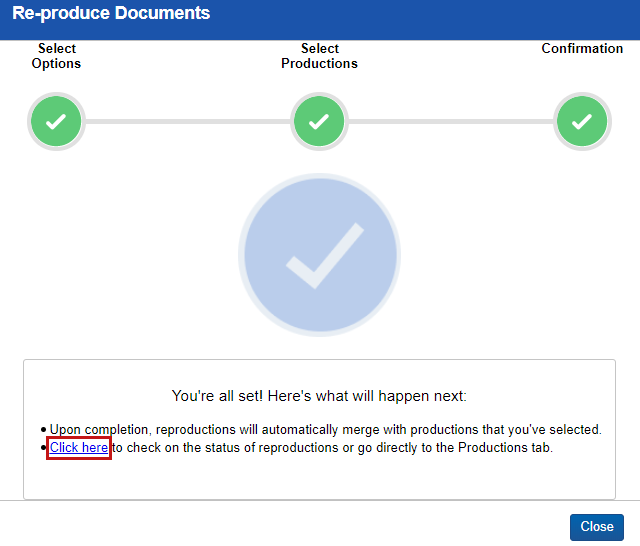640x546 pixels.
Task: Click the 'Select Productions' step label
Action: (x=319, y=56)
